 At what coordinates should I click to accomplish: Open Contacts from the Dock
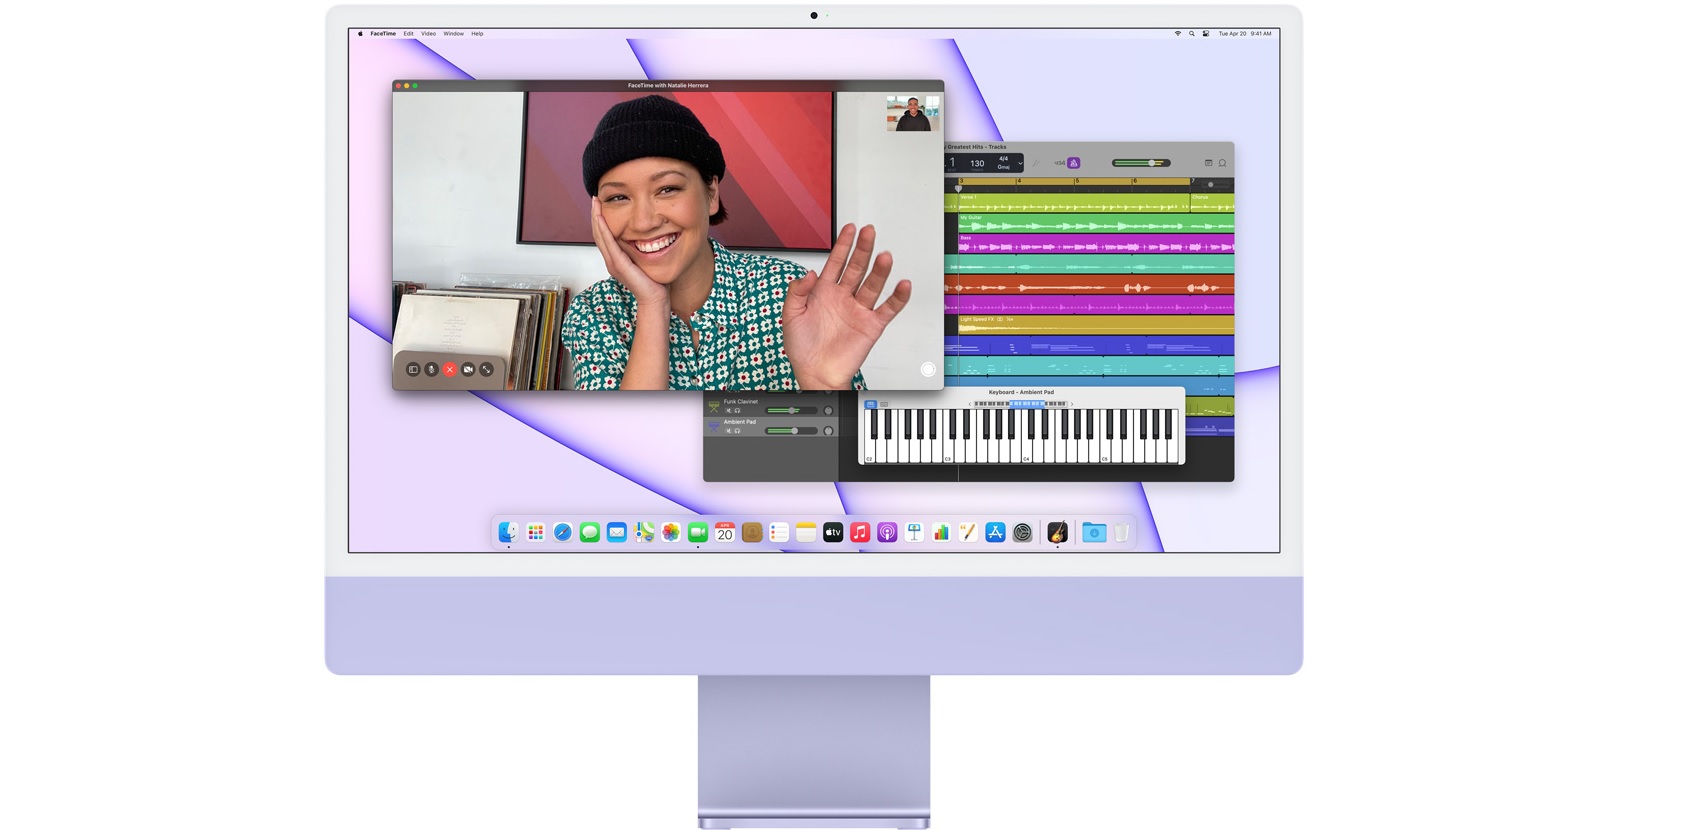(752, 532)
